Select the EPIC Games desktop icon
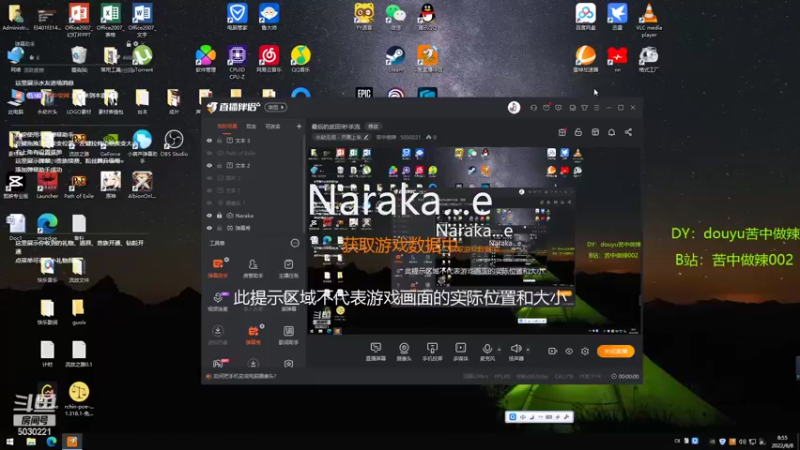Image resolution: width=800 pixels, height=450 pixels. click(364, 93)
